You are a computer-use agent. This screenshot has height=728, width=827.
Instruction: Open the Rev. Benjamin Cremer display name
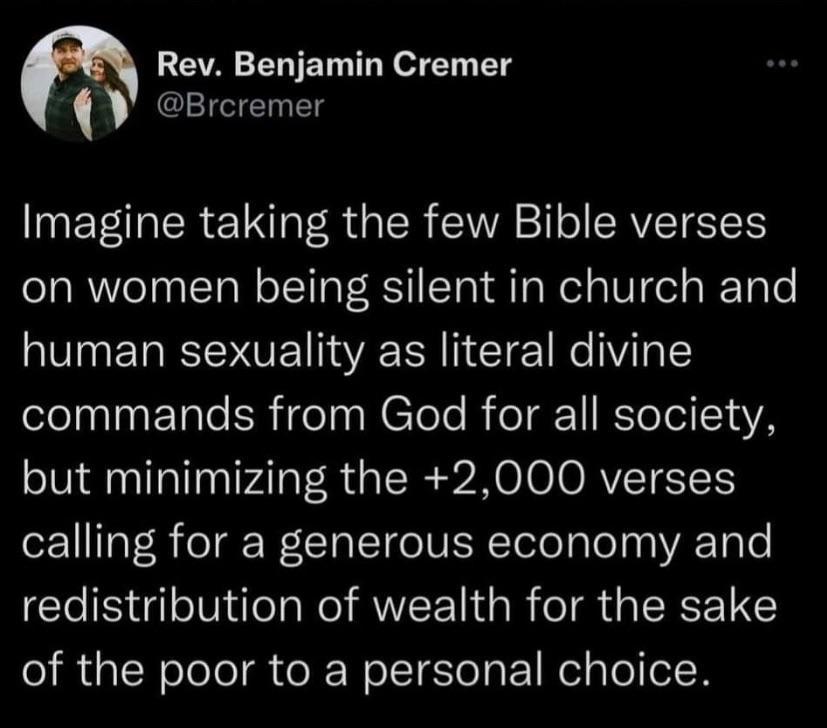(x=335, y=66)
